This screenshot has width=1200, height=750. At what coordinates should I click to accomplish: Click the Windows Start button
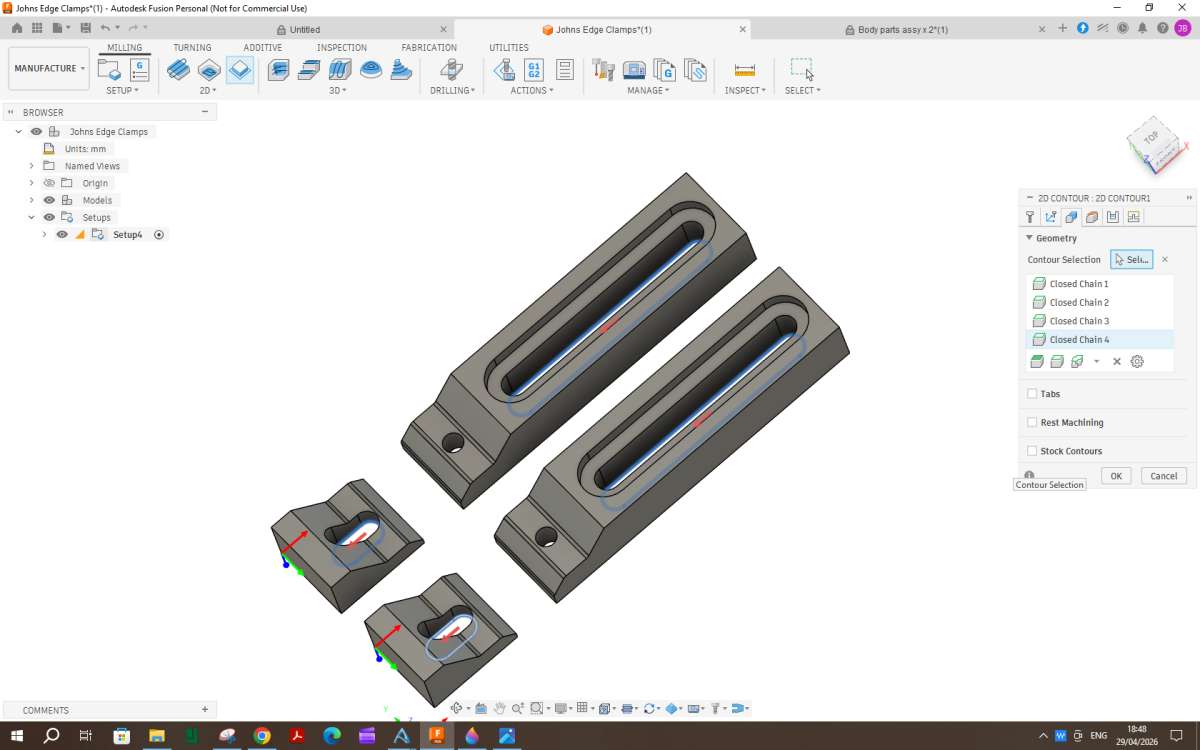point(17,736)
